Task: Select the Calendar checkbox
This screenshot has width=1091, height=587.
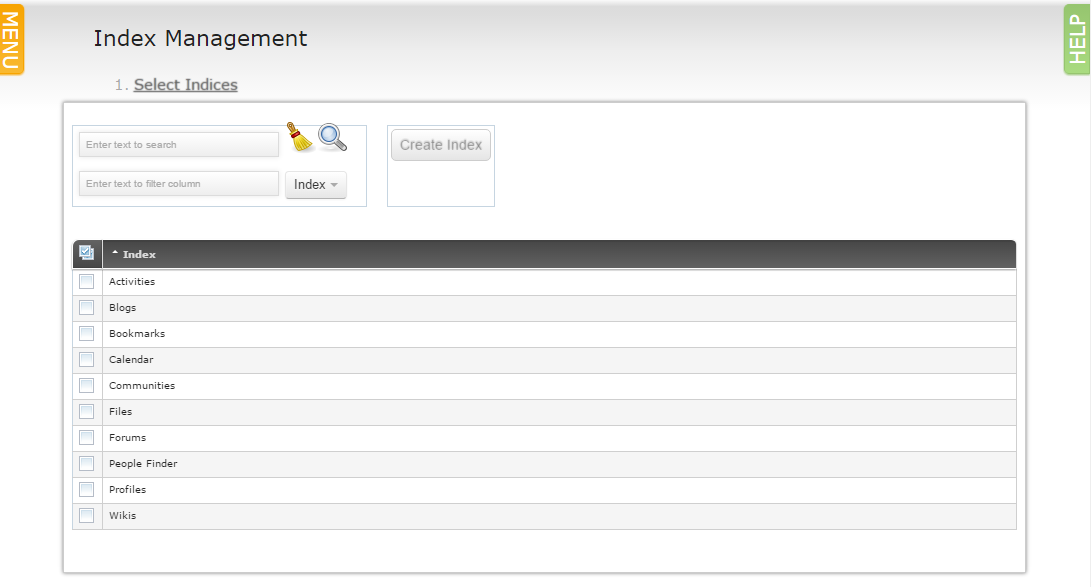Action: (86, 360)
